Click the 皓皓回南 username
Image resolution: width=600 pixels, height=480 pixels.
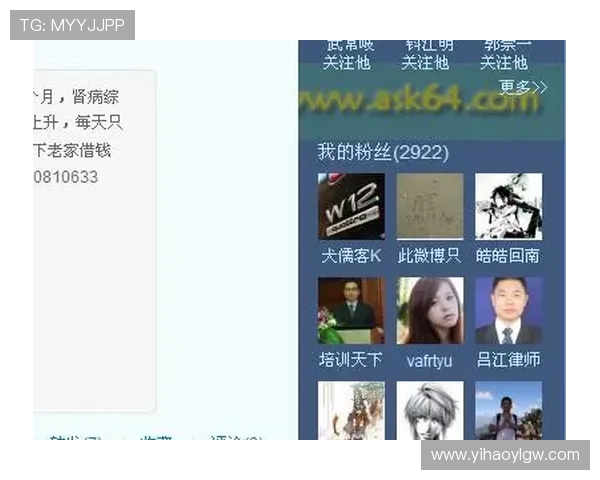508,256
